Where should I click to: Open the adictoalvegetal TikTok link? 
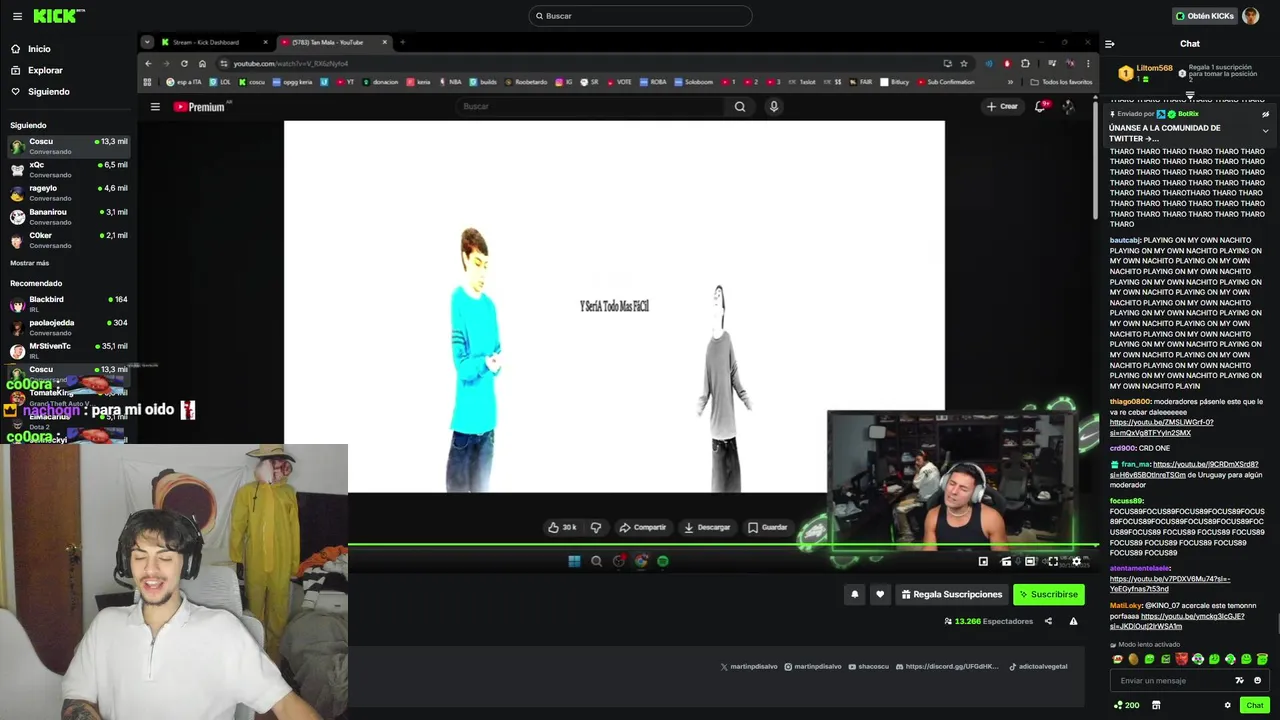(x=1038, y=666)
